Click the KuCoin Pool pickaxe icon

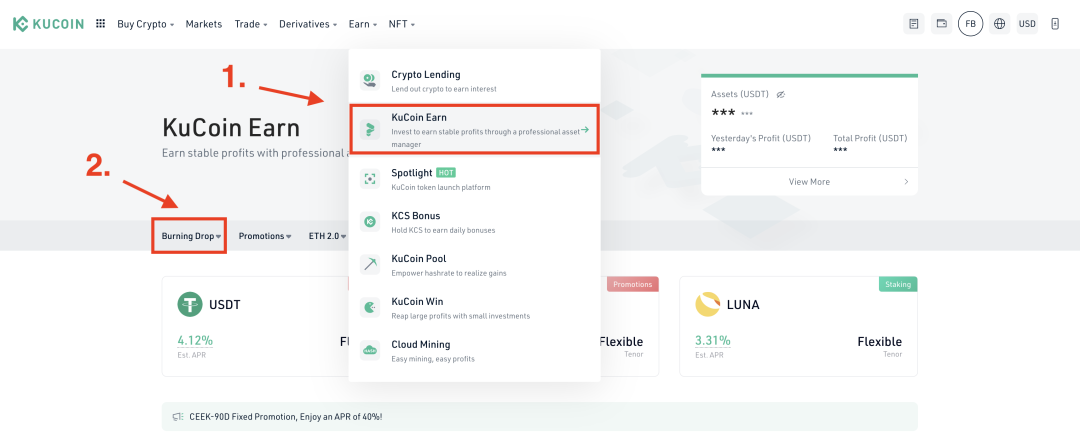[x=370, y=264]
